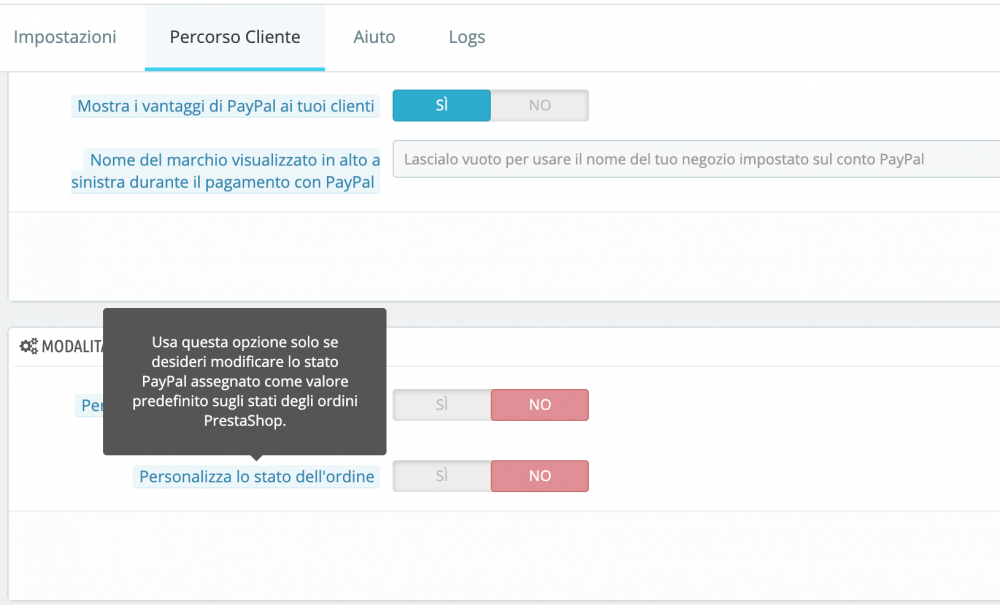Enable SÌ for Mostra i vantaggi di PayPal

pyautogui.click(x=441, y=105)
